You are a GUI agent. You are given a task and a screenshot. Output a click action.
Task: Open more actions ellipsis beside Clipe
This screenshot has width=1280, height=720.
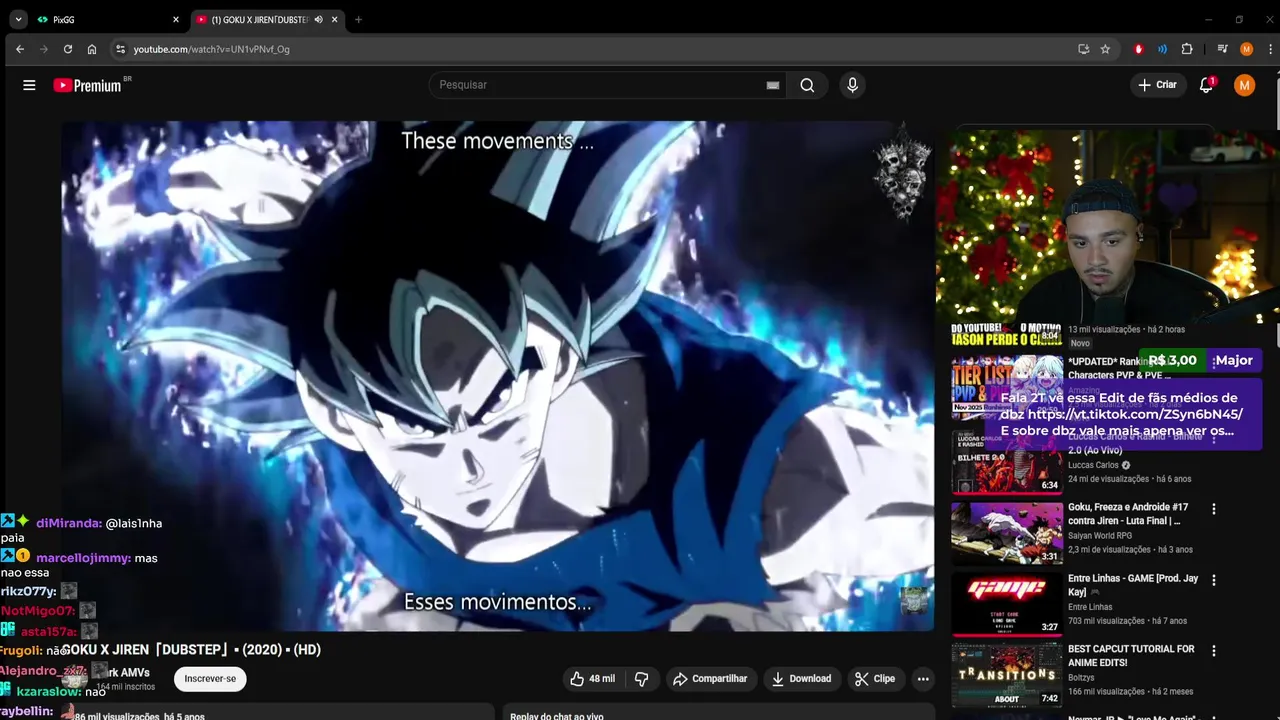(x=923, y=678)
